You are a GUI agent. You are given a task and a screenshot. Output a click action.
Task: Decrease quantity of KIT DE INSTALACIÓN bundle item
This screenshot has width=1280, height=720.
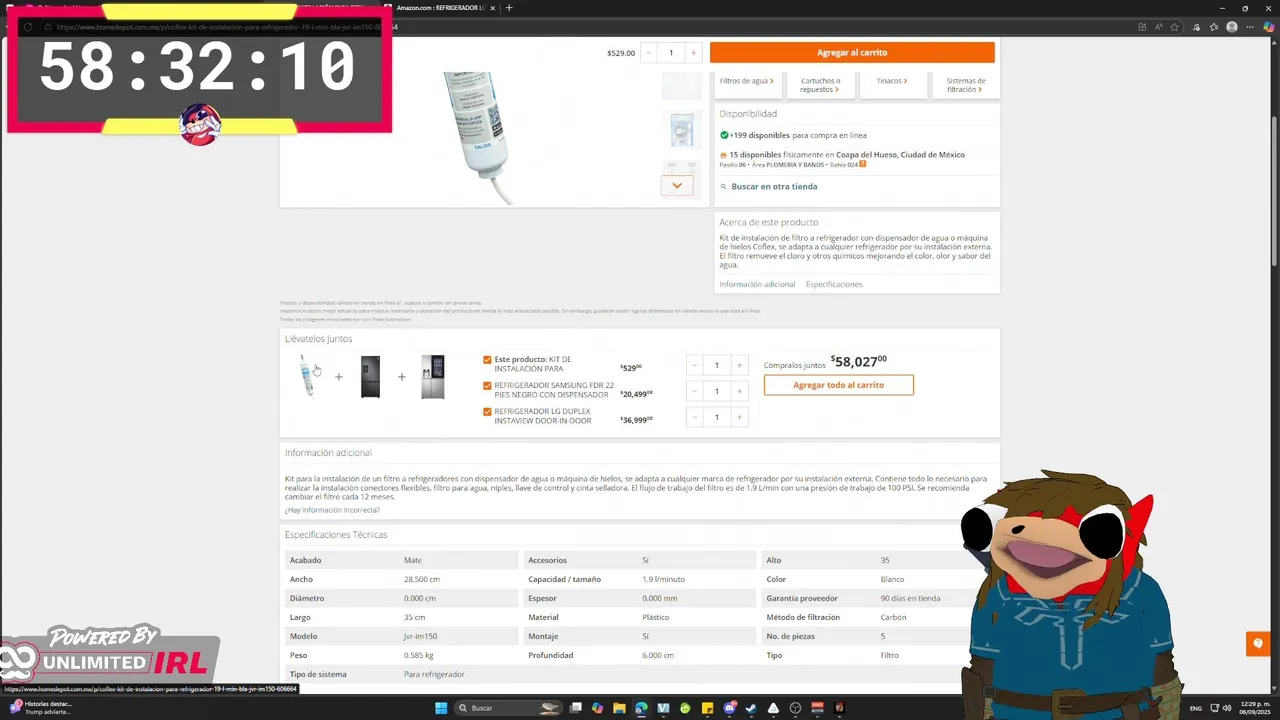point(695,365)
